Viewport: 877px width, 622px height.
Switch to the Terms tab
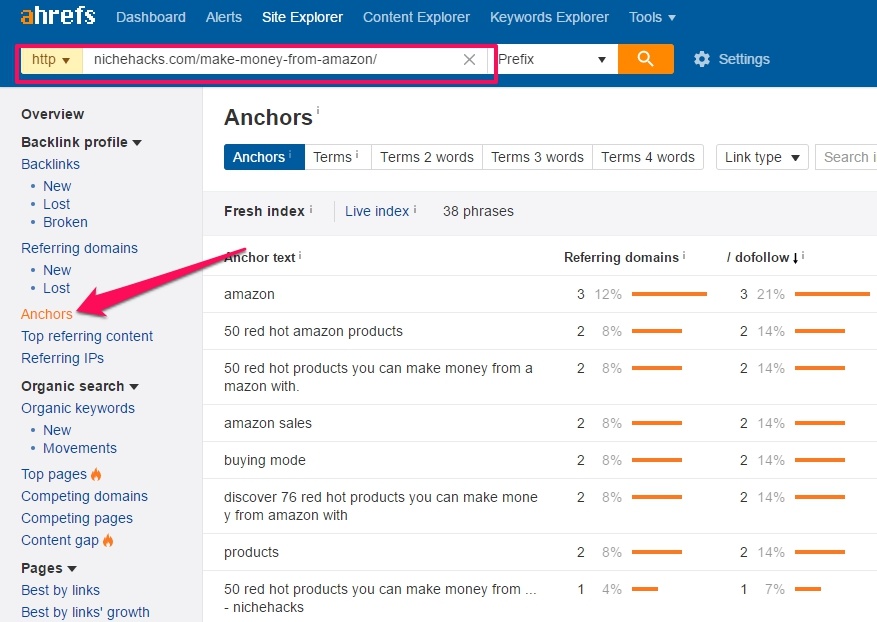338,157
